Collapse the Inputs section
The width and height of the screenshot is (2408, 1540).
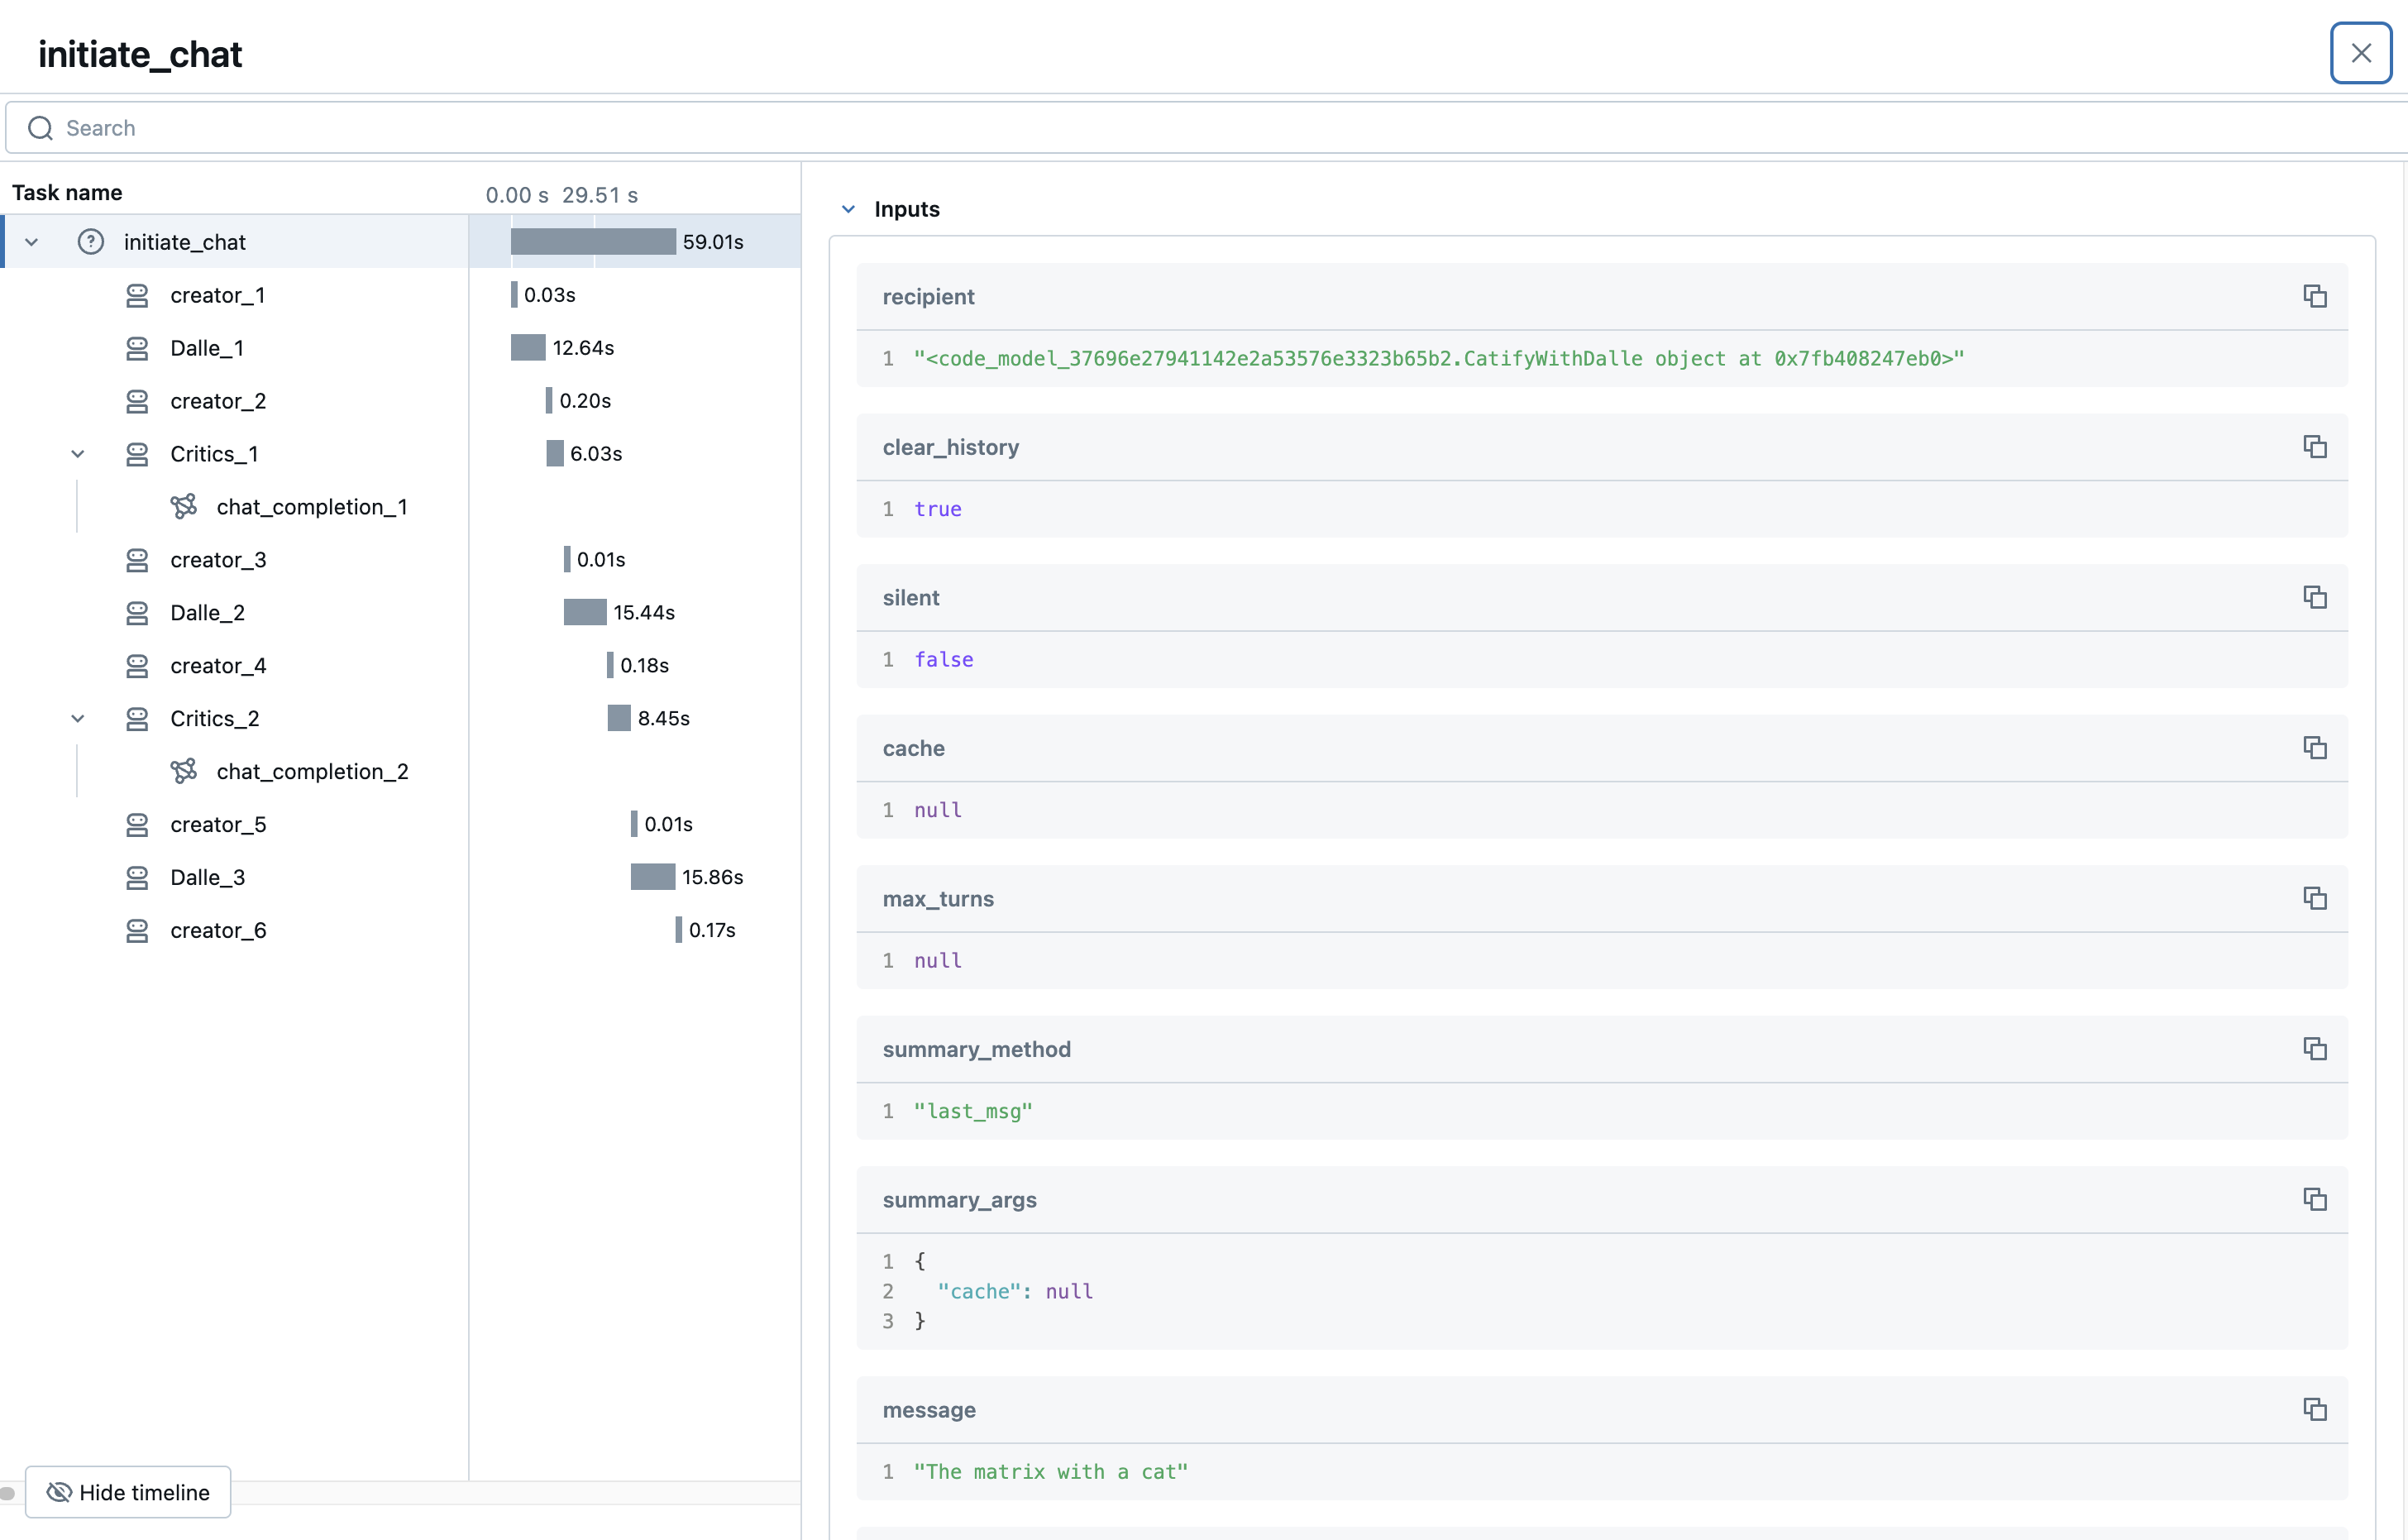(849, 209)
